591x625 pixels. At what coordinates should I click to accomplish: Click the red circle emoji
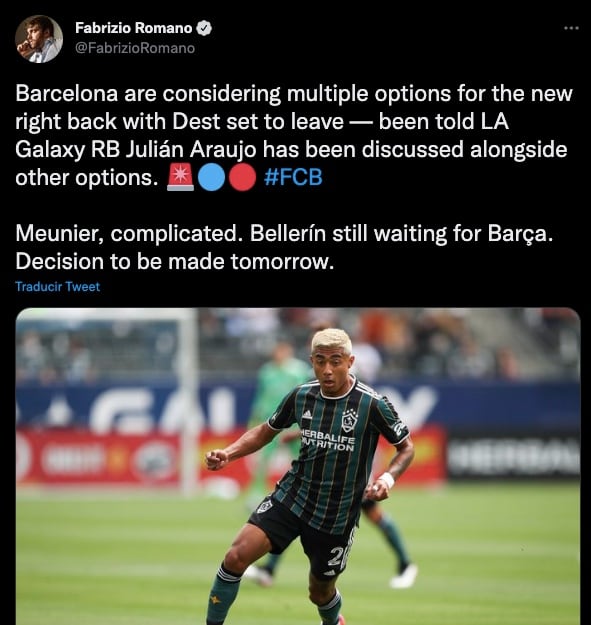[x=242, y=177]
